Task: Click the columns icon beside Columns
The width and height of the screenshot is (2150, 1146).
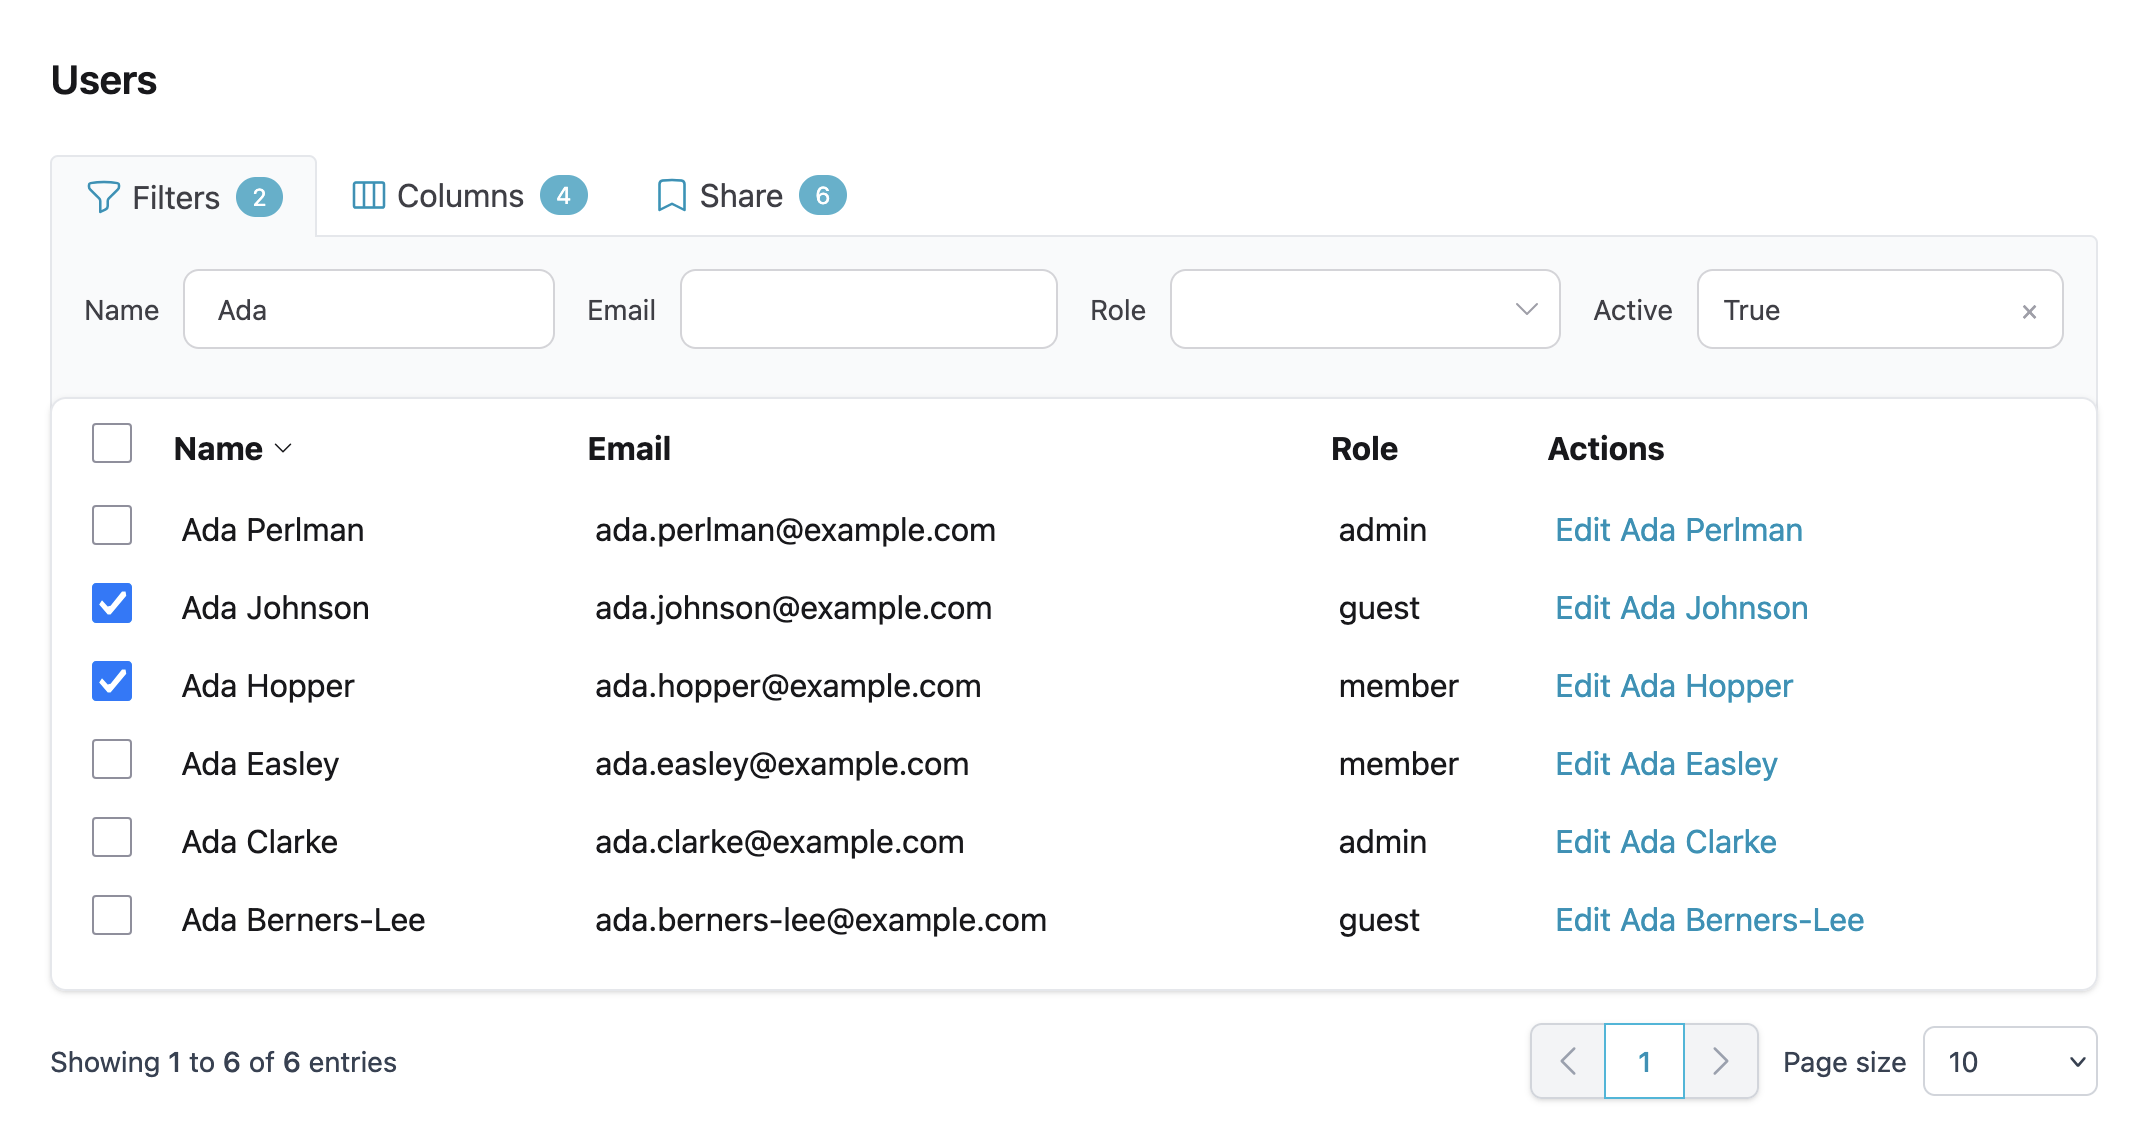Action: point(369,196)
